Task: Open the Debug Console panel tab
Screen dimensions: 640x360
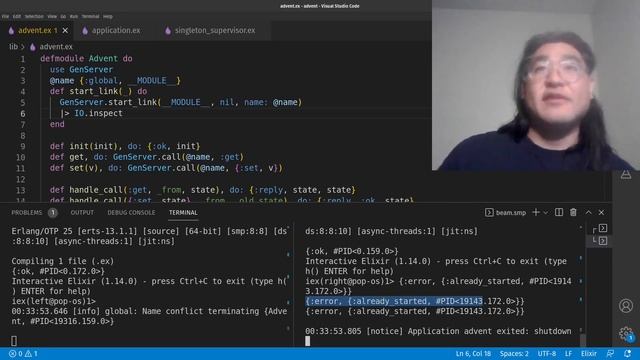Action: (x=131, y=213)
